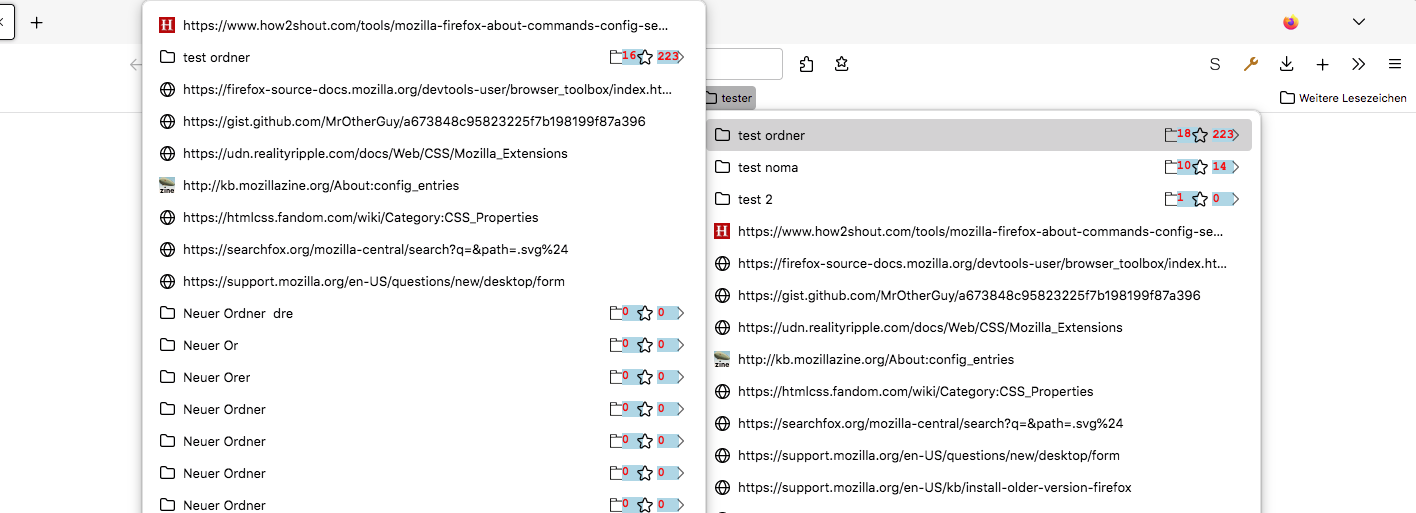Viewport: 1416px width, 513px height.
Task: Click the back arrow navigation button
Action: coord(136,65)
